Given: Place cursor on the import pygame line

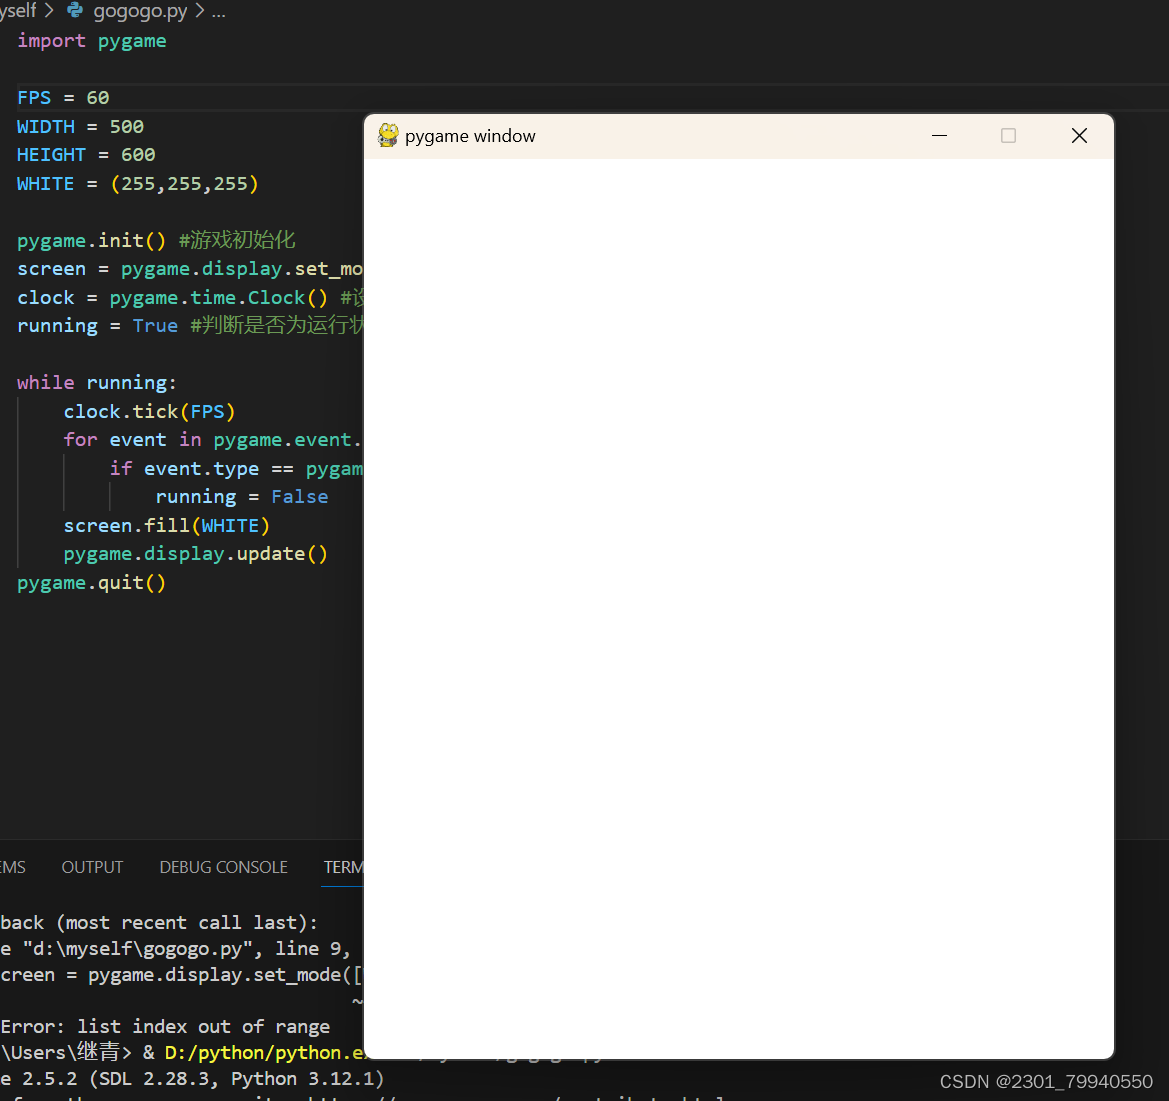Looking at the screenshot, I should click(x=90, y=40).
